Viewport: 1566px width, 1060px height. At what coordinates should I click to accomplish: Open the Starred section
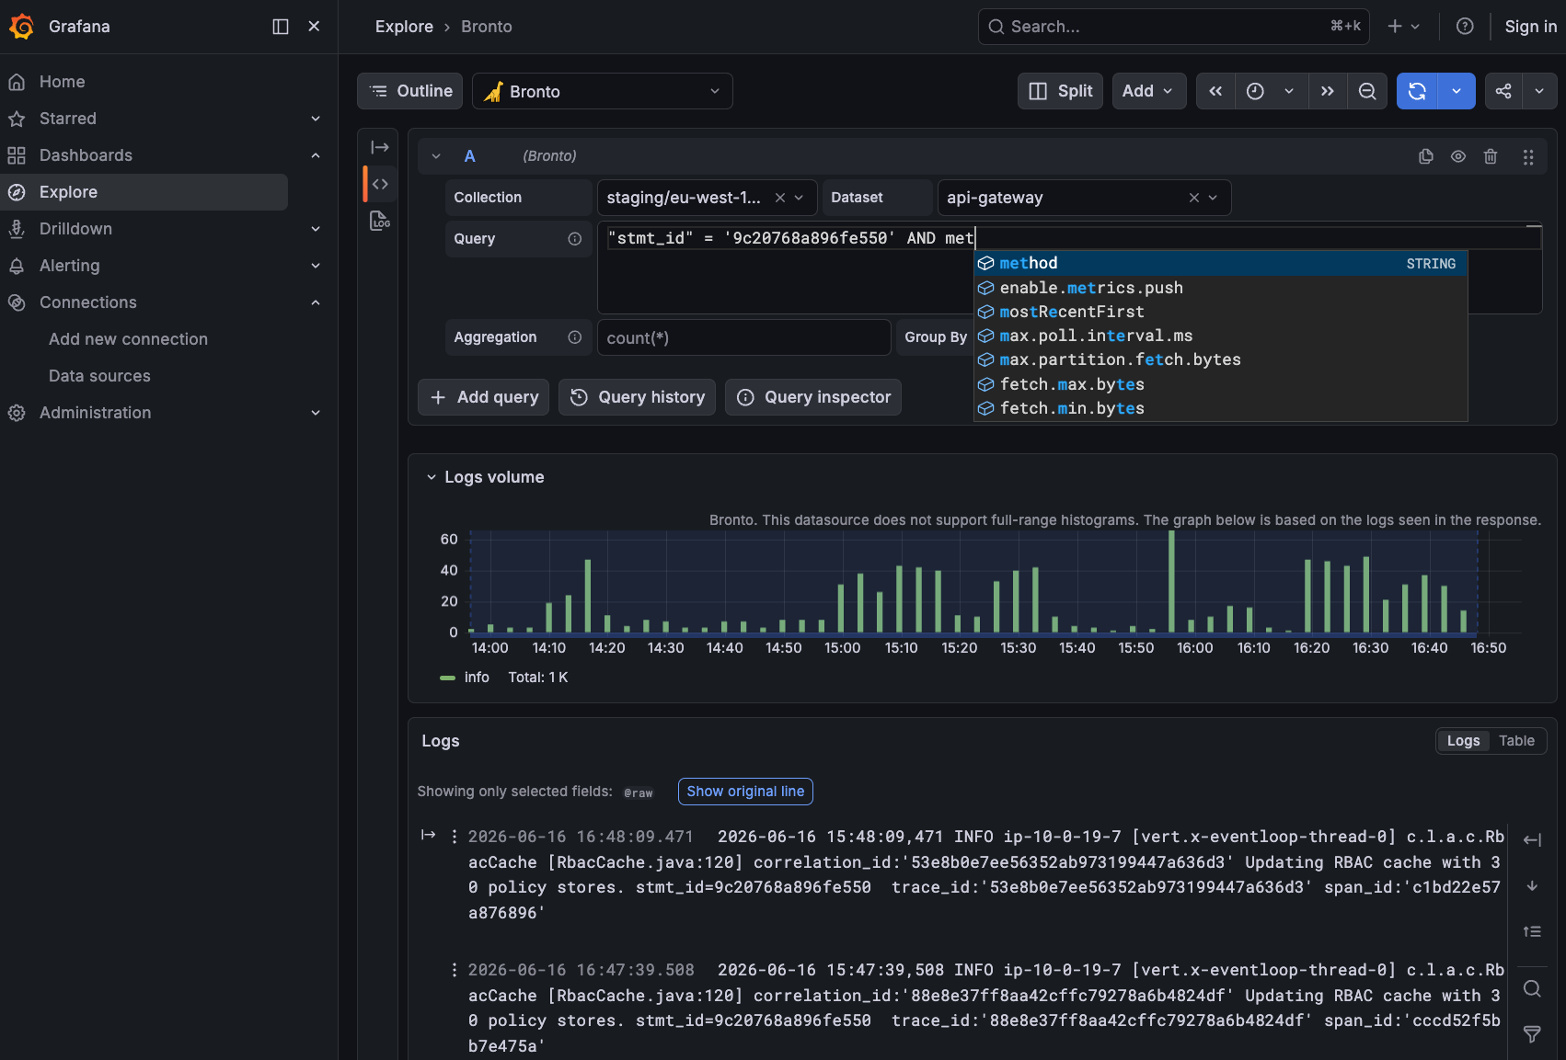(68, 118)
